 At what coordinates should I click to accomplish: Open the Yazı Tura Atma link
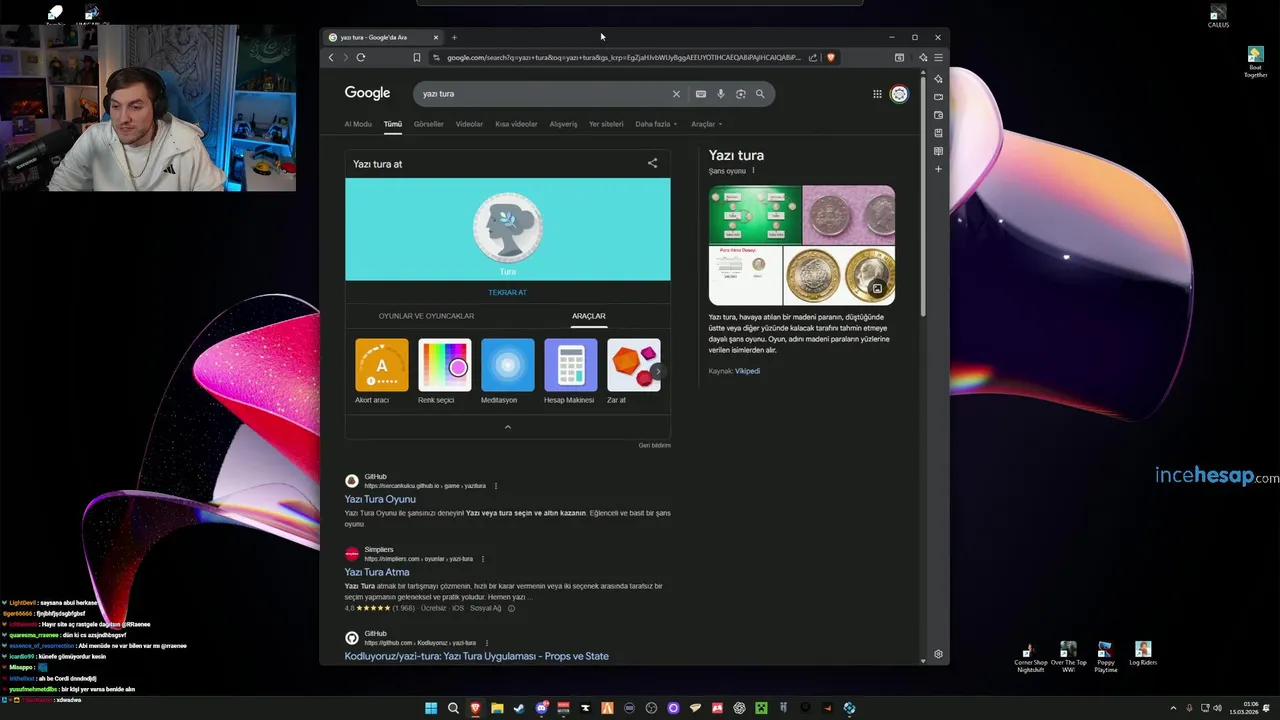point(377,572)
